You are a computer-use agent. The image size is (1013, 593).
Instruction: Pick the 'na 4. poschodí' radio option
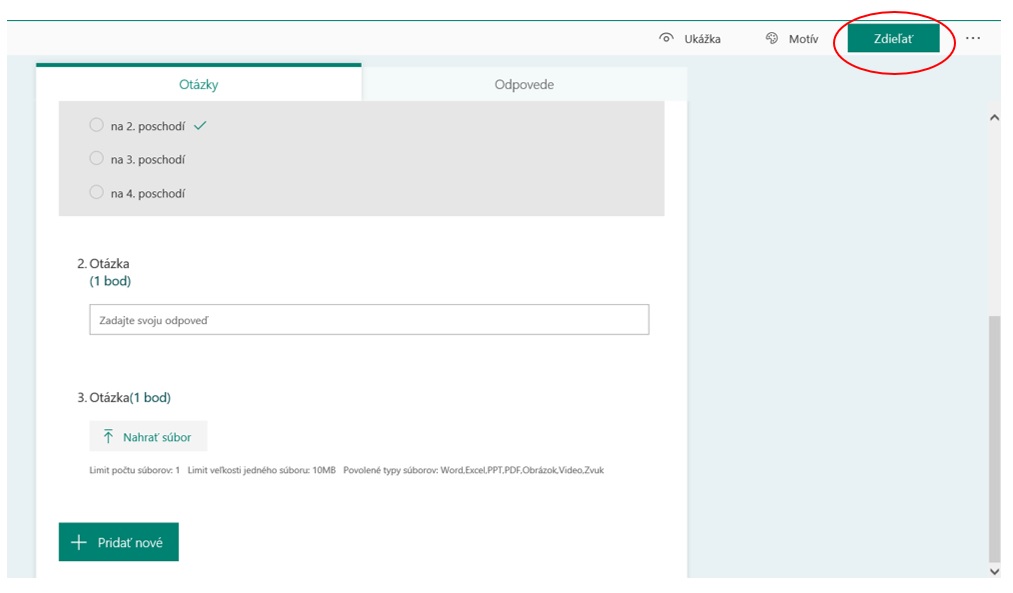pos(96,193)
